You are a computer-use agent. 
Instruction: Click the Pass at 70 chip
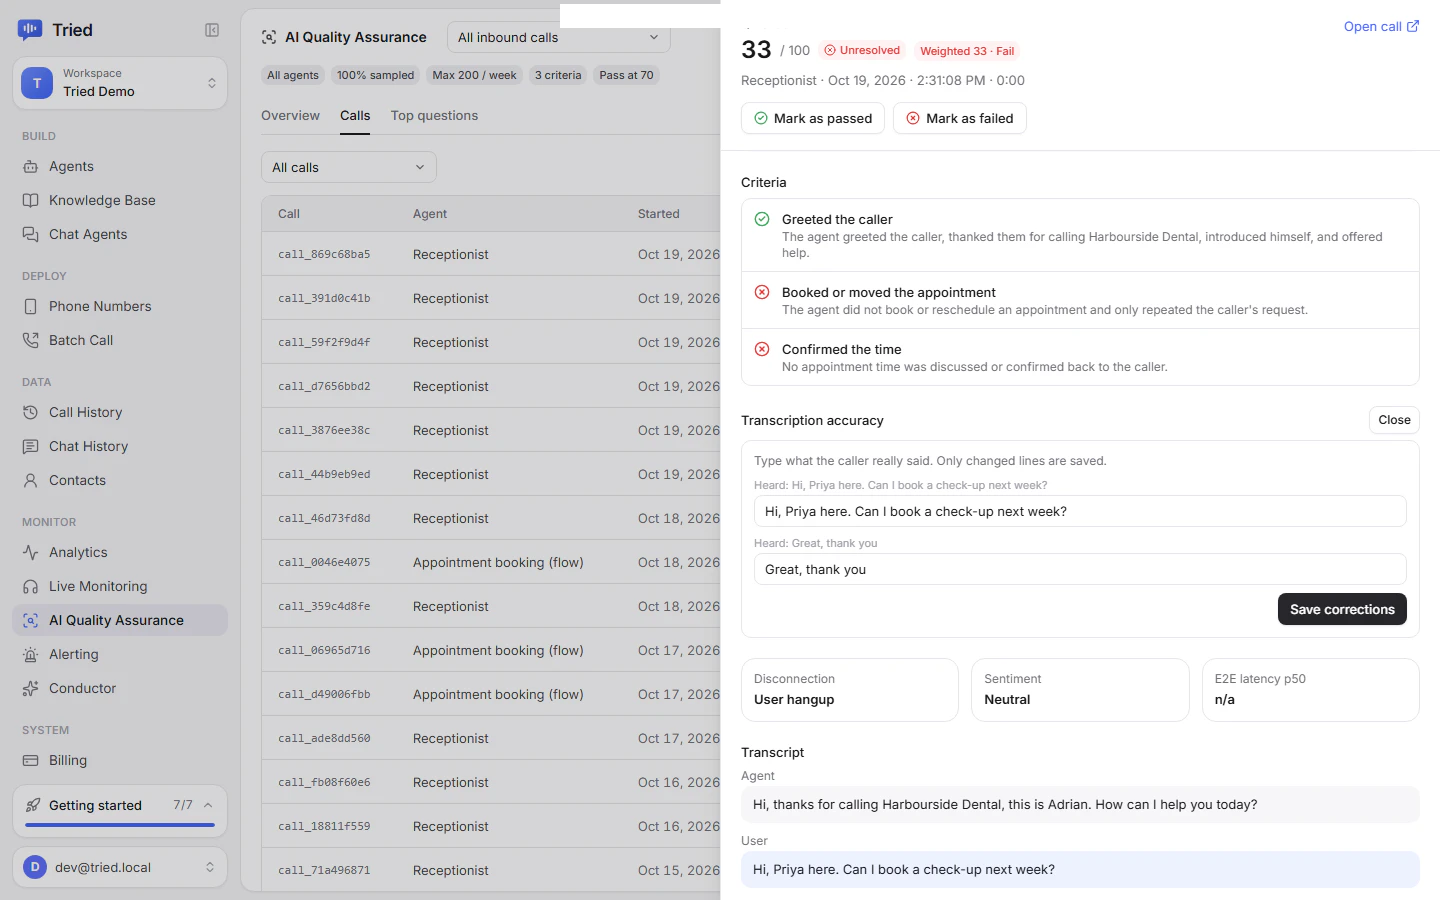pyautogui.click(x=627, y=75)
